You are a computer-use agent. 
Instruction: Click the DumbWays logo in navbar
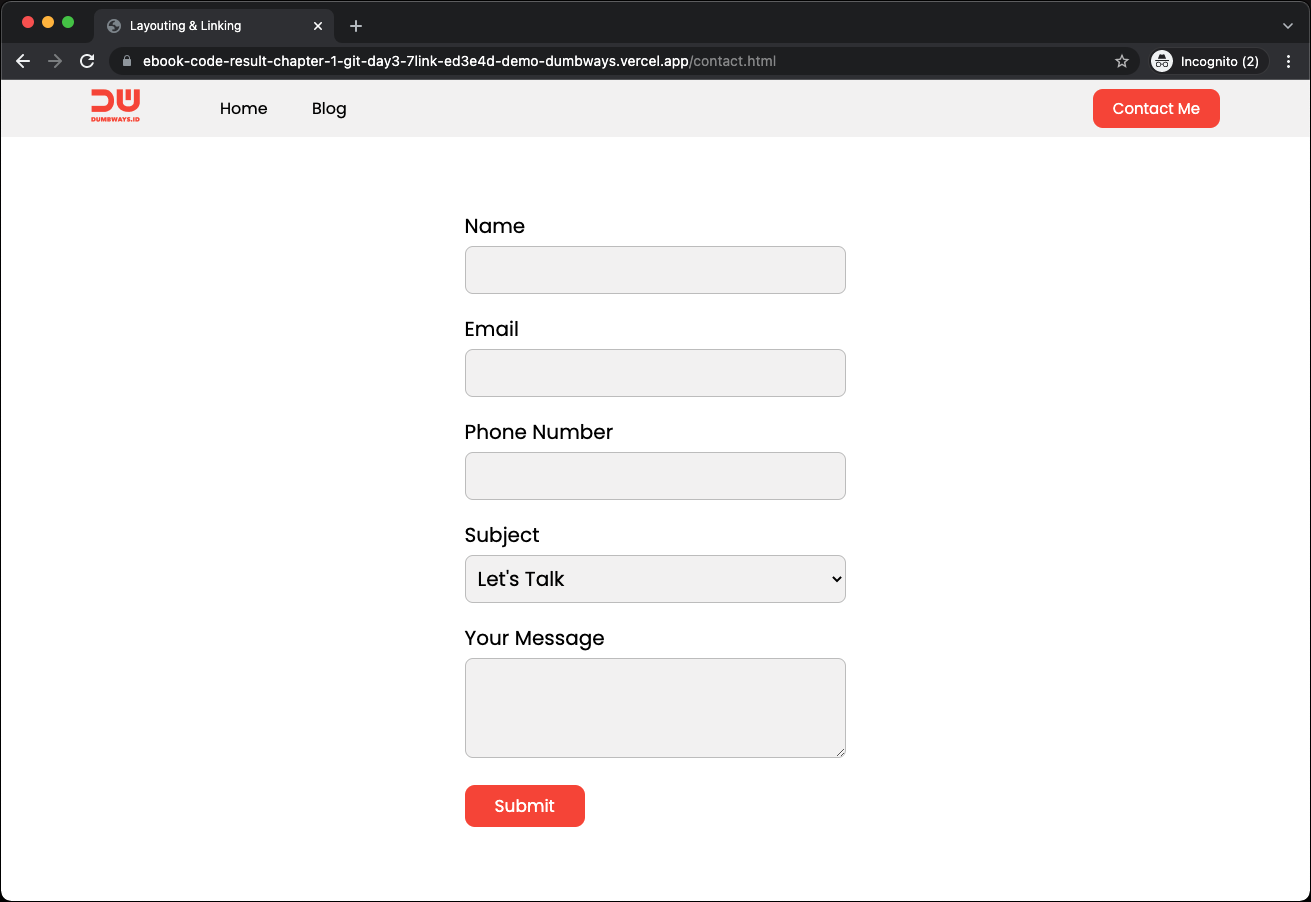[115, 107]
